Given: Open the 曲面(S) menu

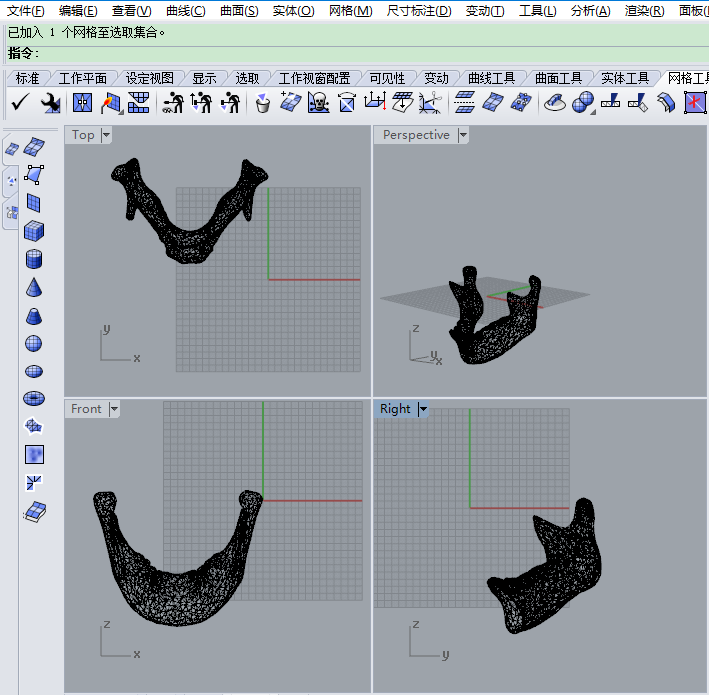Looking at the screenshot, I should tap(238, 11).
